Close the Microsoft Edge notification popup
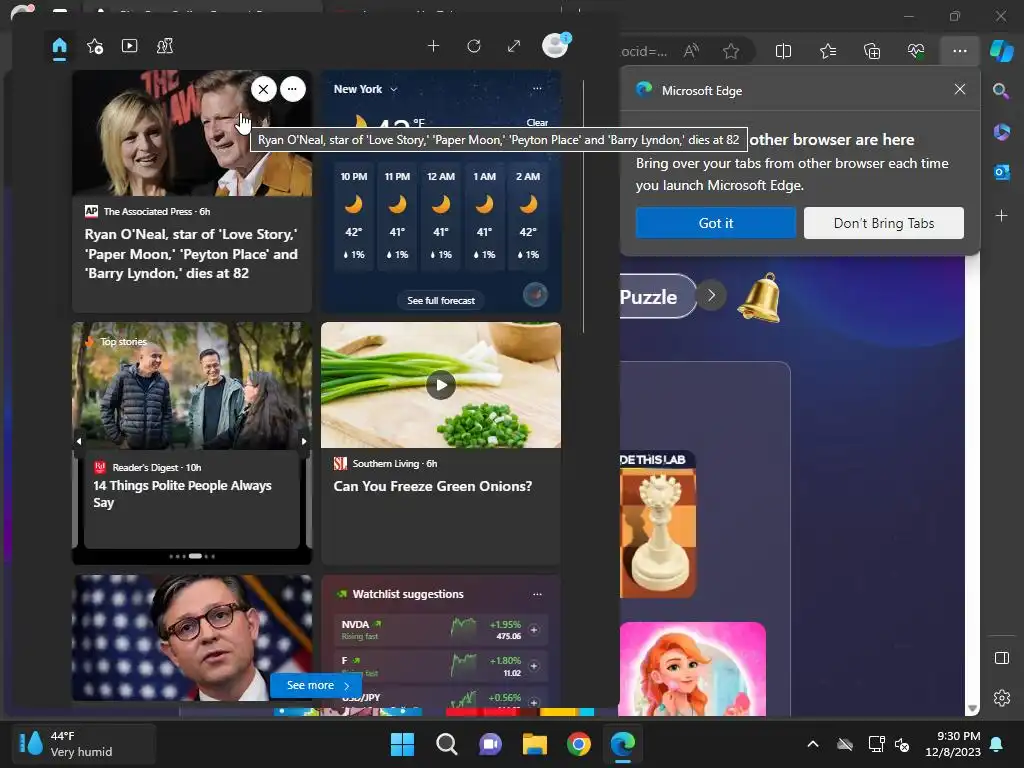The width and height of the screenshot is (1024, 768). [959, 89]
